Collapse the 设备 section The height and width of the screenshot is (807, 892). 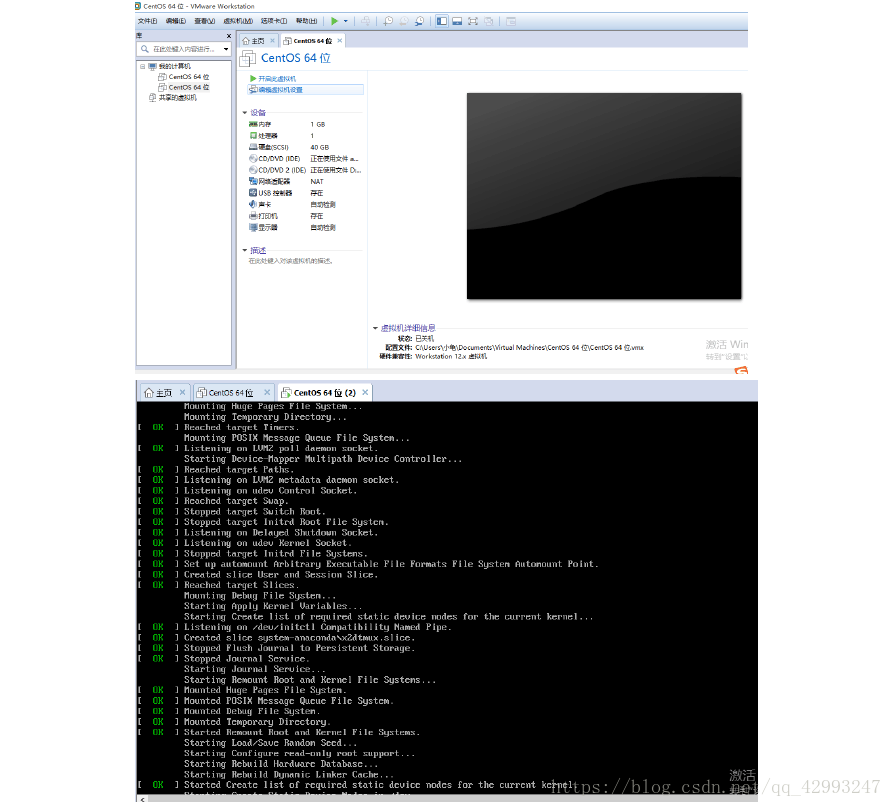click(245, 113)
